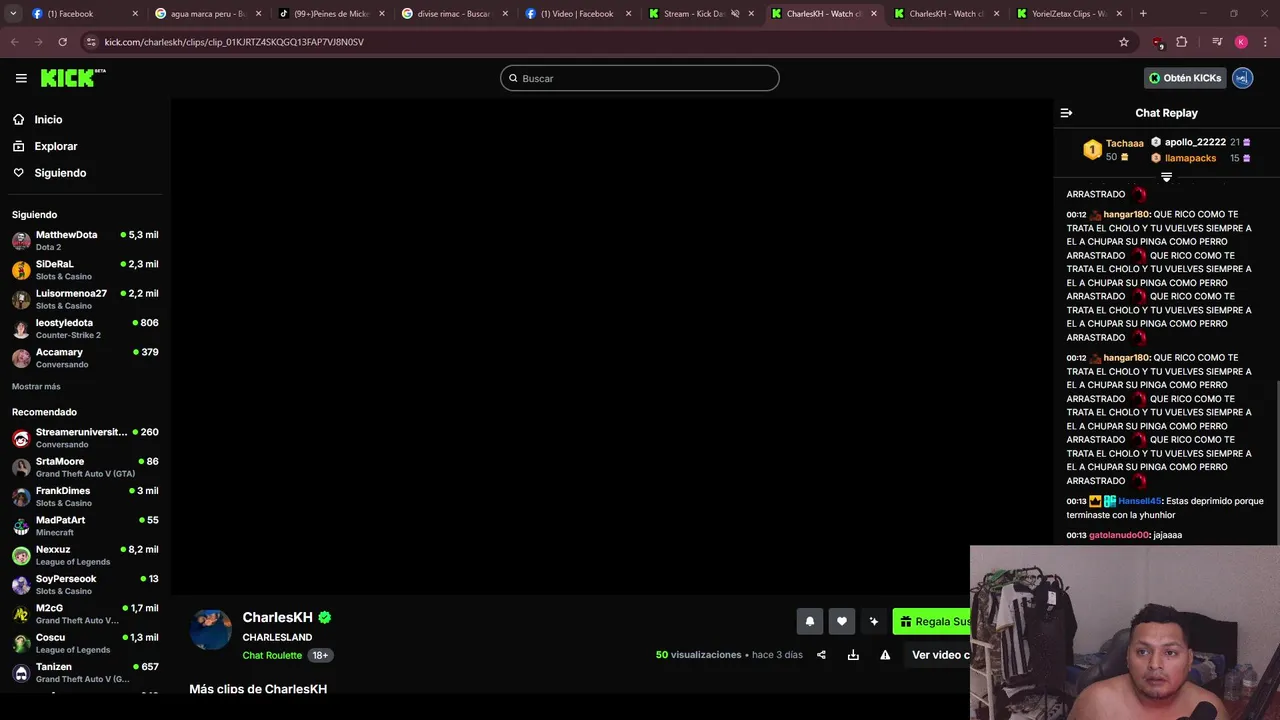Open Luisormenoa27 channel in sidebar
The image size is (1280, 720).
pos(85,299)
